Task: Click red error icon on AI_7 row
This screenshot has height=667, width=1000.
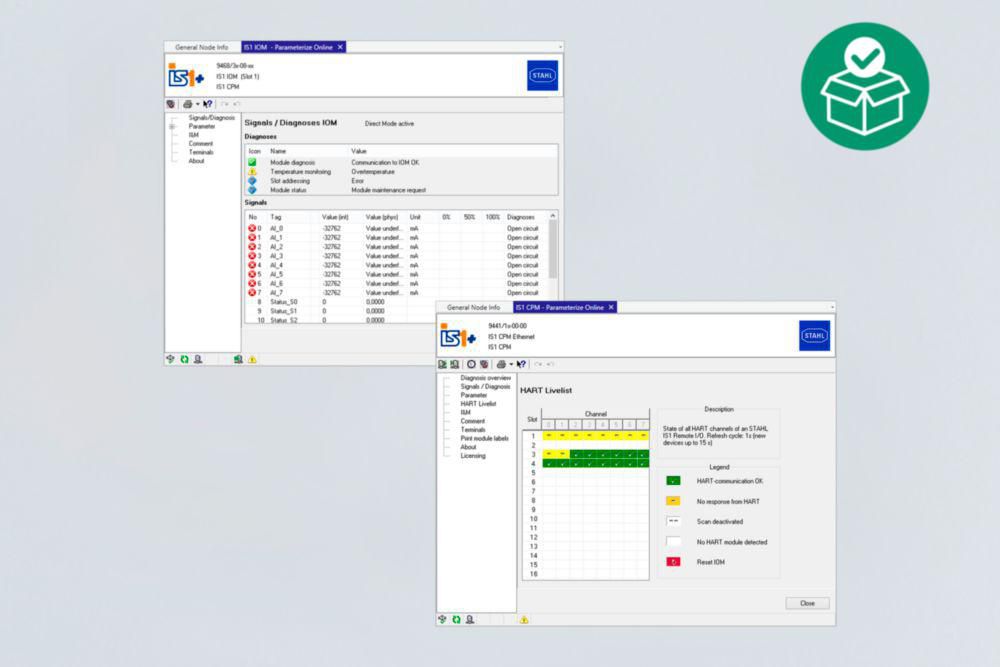Action: tap(252, 293)
